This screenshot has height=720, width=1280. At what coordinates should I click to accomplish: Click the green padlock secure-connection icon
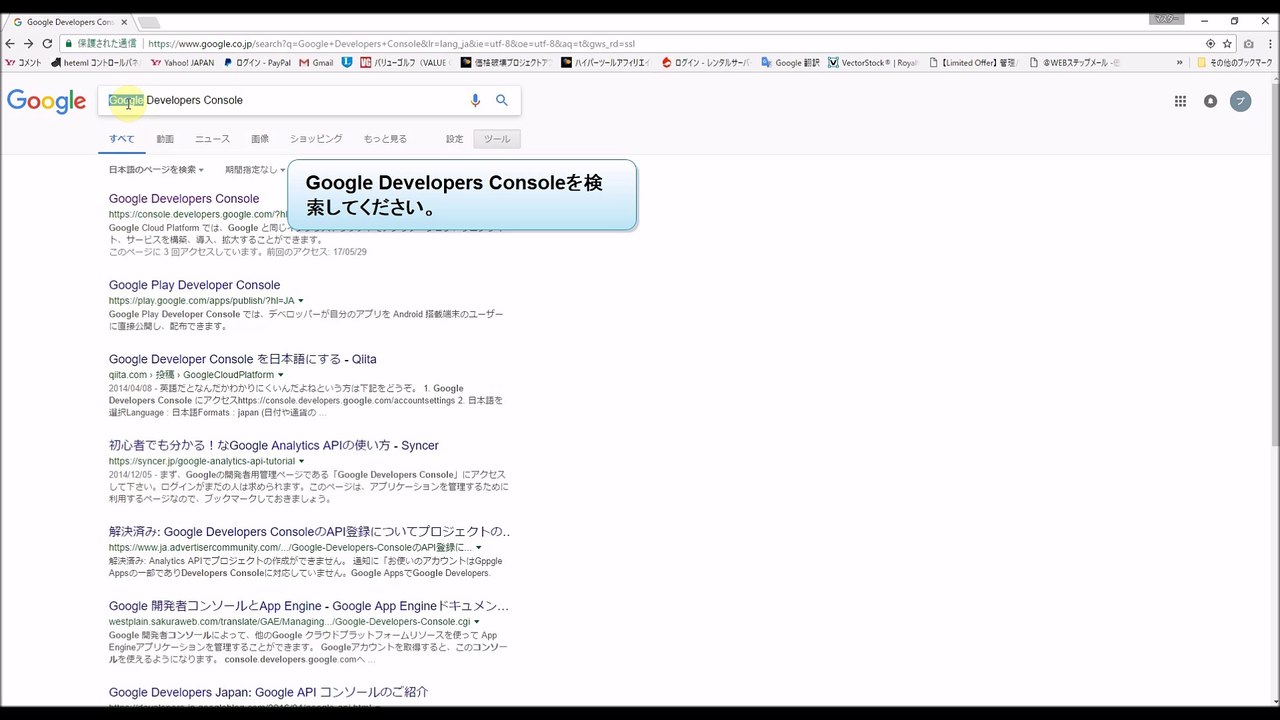pyautogui.click(x=69, y=44)
